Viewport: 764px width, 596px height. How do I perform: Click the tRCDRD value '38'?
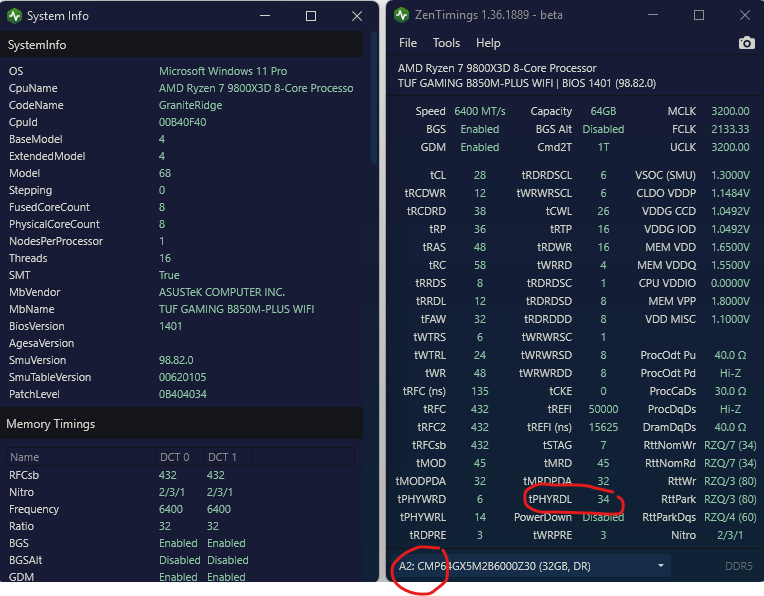point(480,211)
